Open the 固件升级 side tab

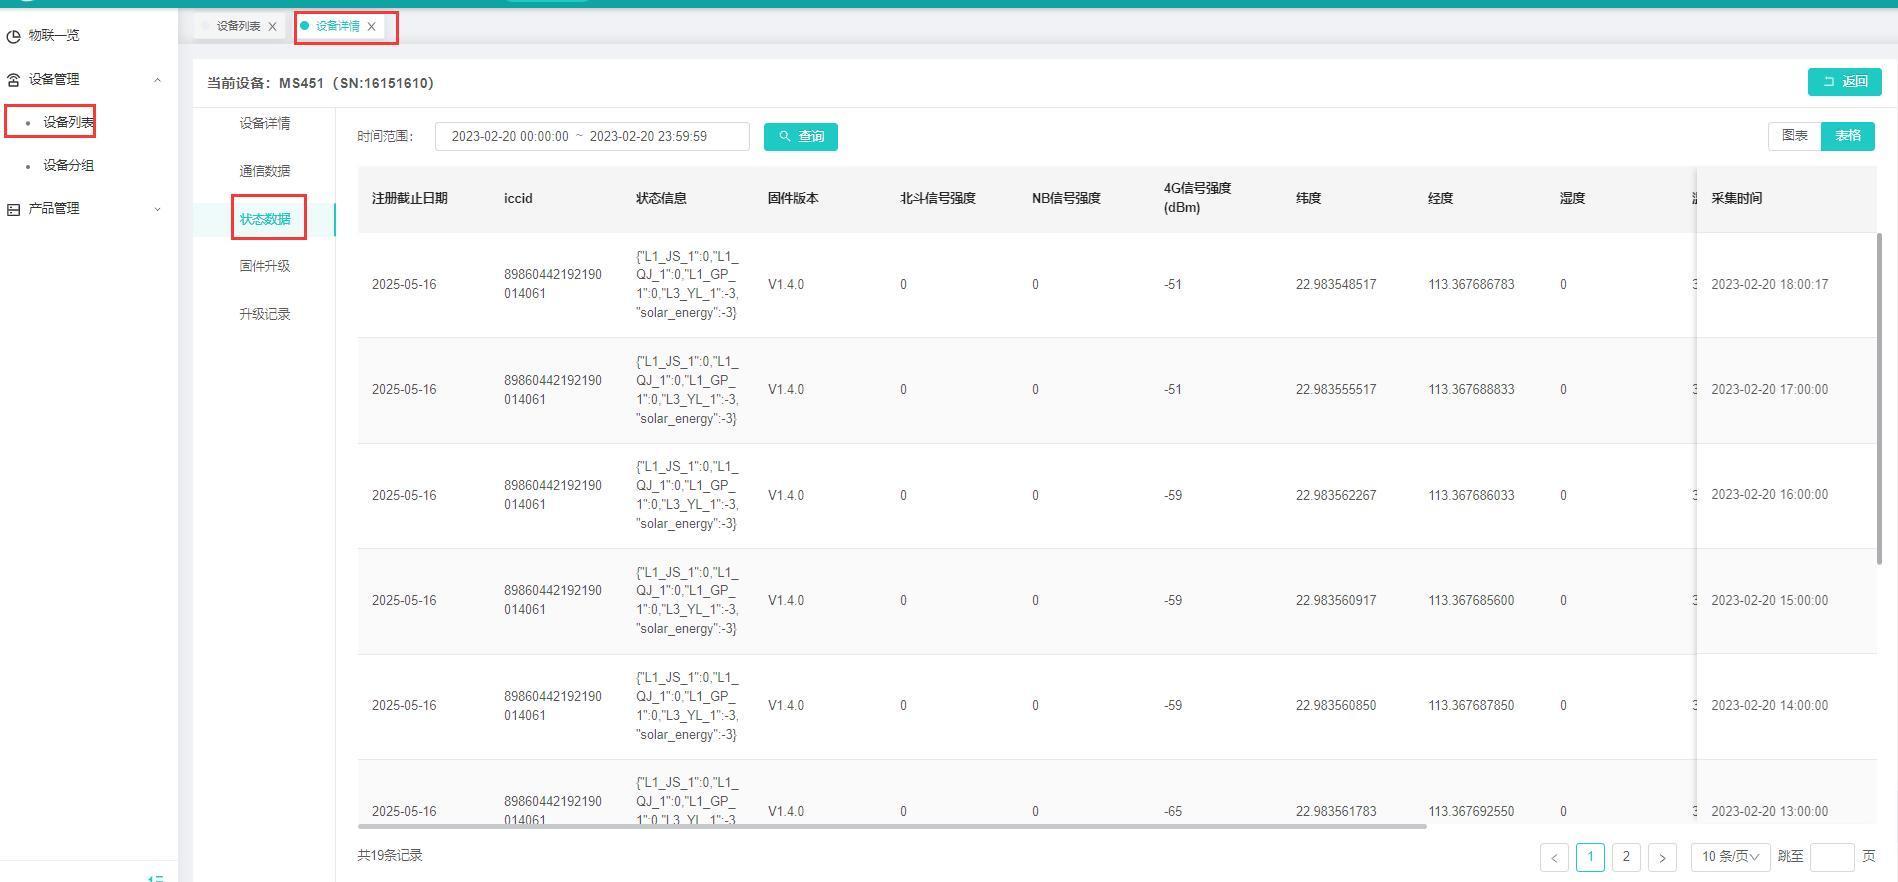coord(265,266)
